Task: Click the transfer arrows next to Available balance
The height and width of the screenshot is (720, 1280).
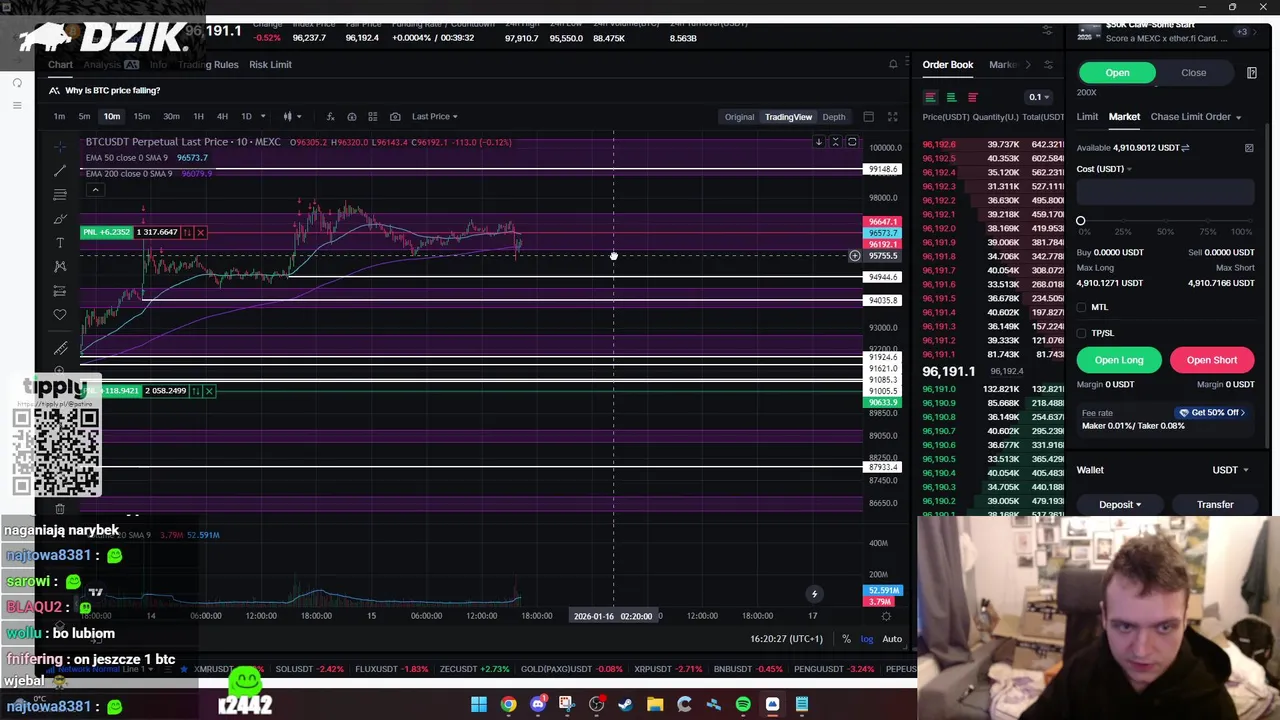Action: point(1185,148)
